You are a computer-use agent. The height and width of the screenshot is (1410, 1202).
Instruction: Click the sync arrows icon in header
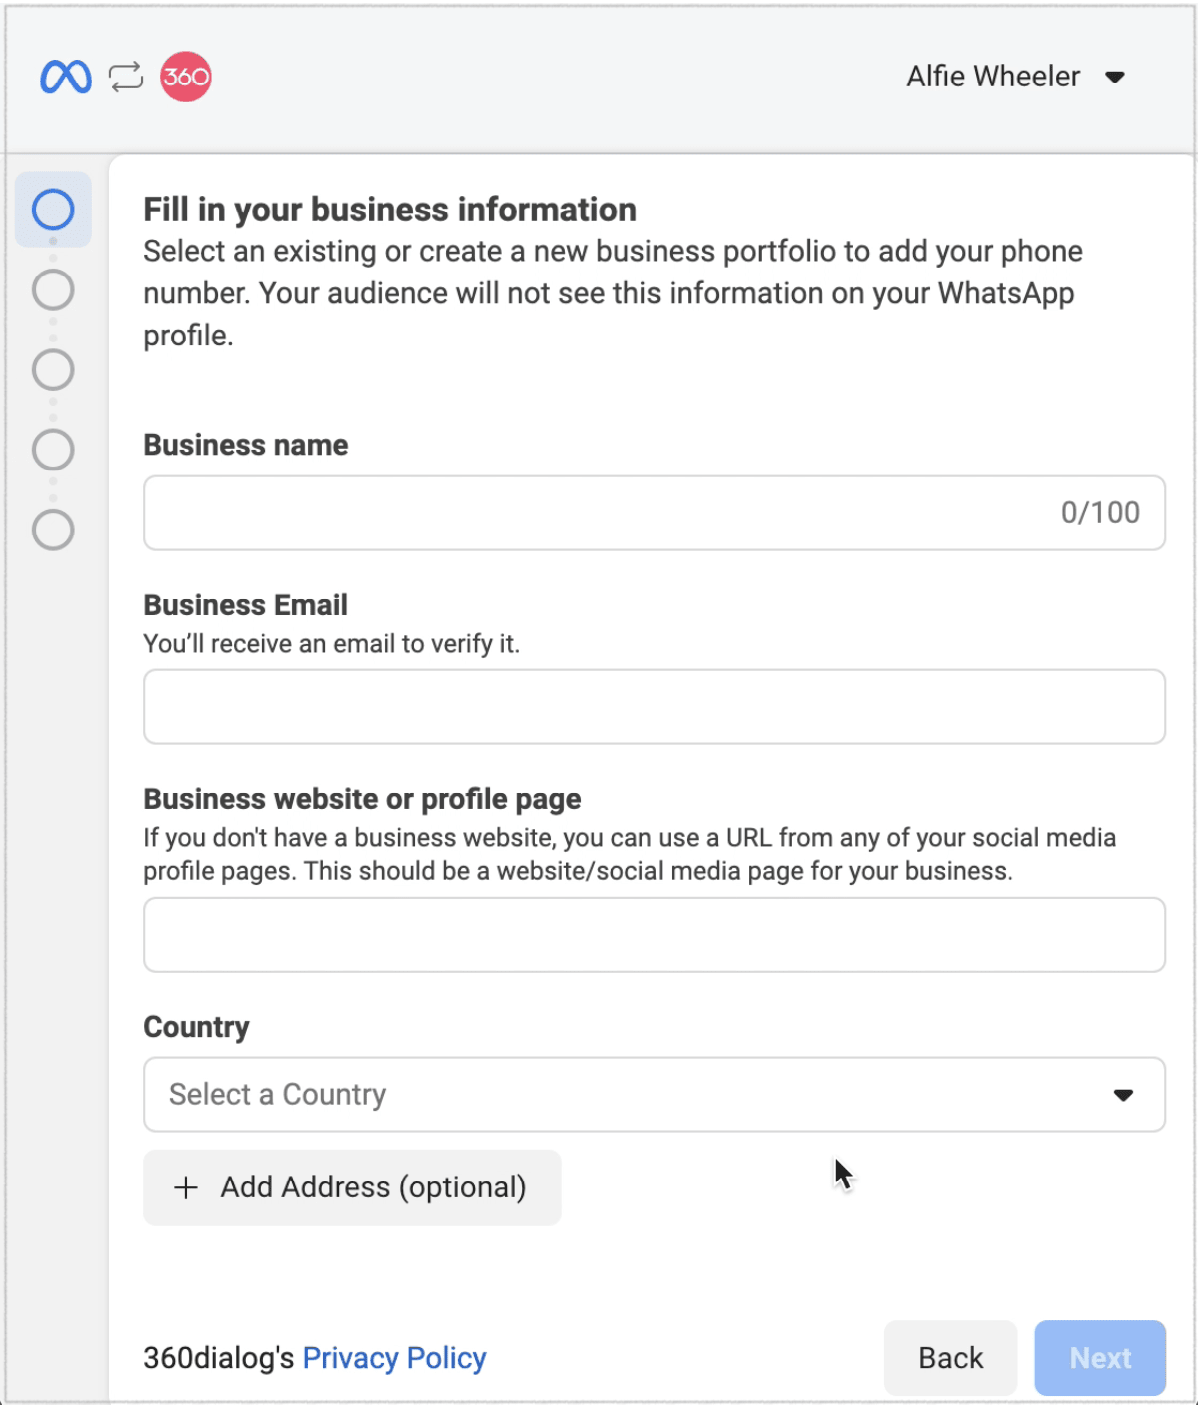click(x=126, y=77)
